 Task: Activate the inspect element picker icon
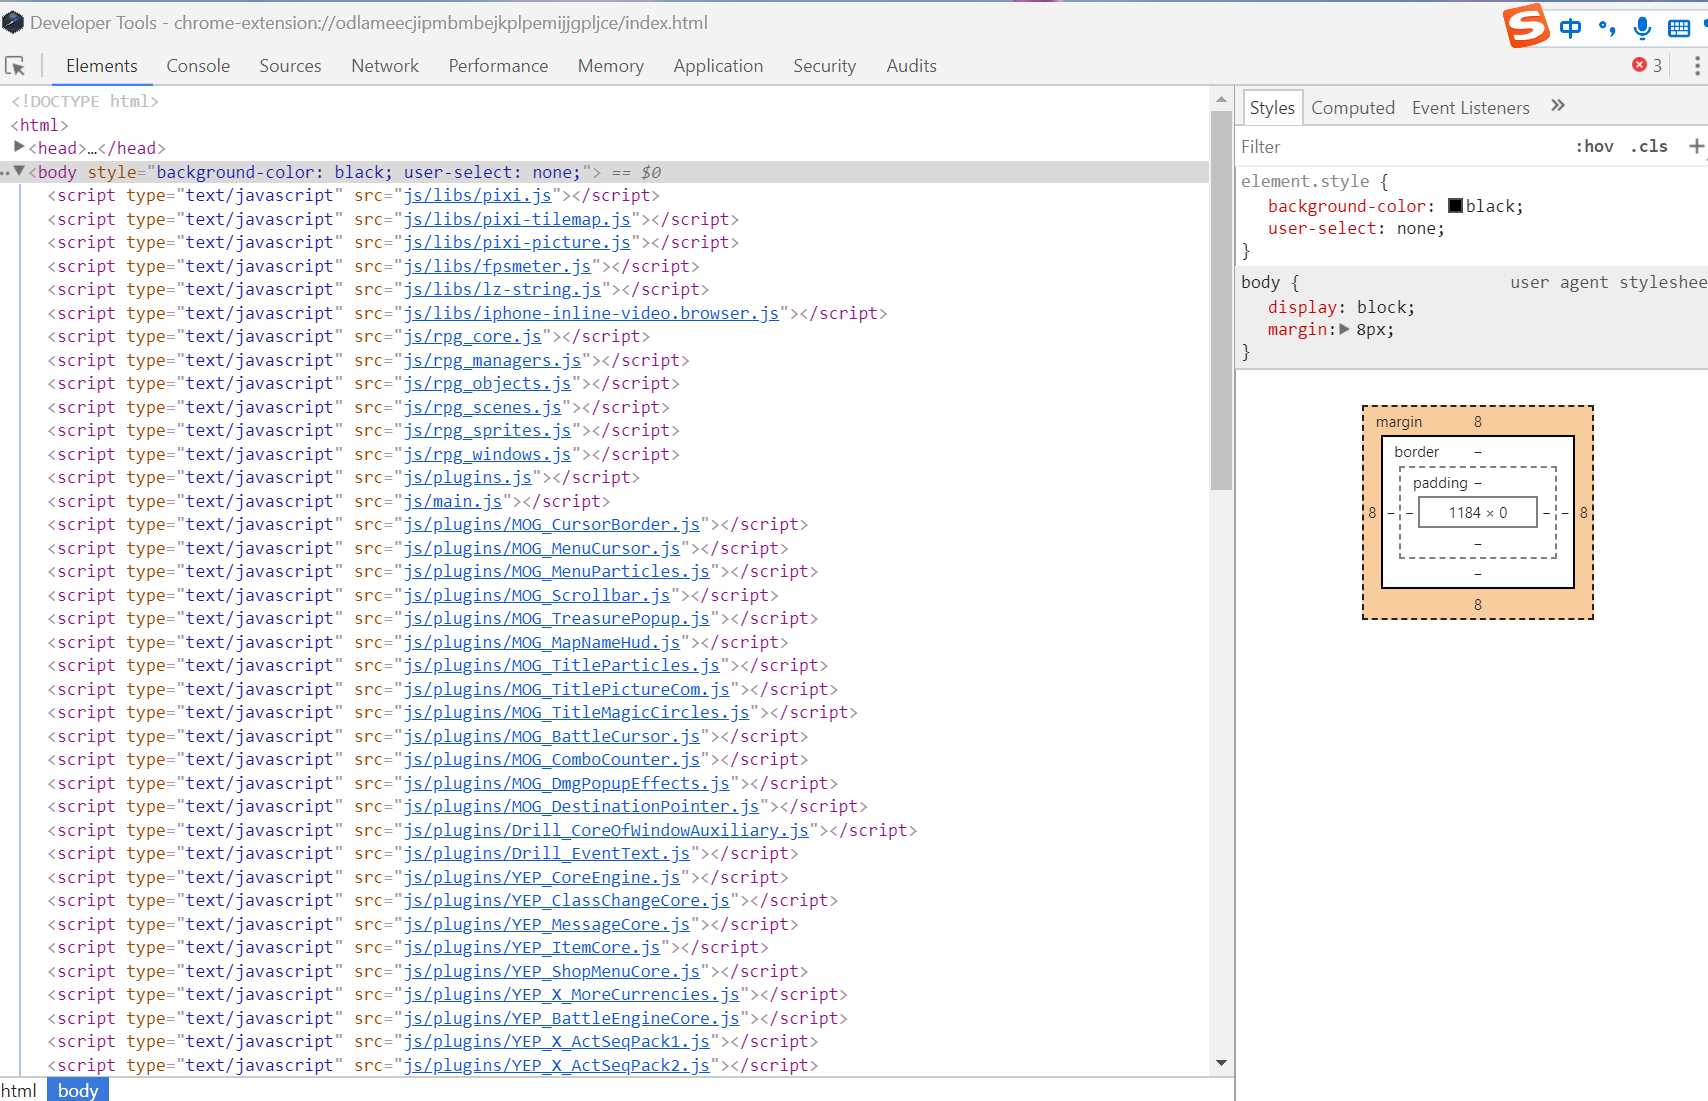15,66
